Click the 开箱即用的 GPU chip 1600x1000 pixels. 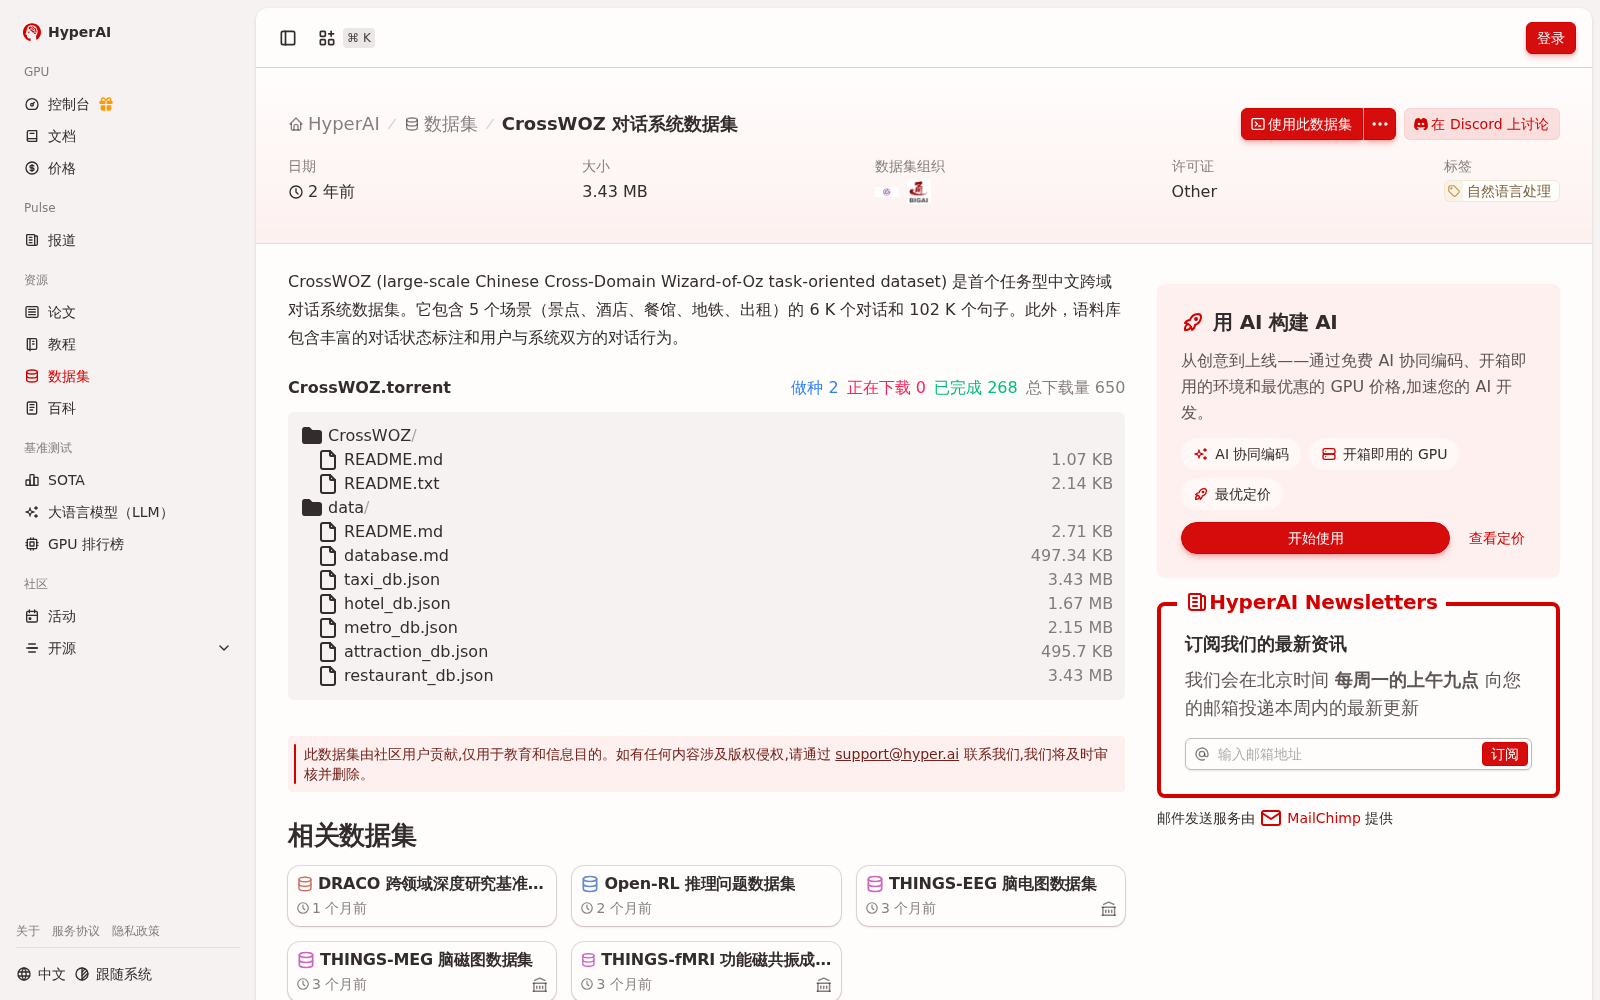(x=1384, y=454)
